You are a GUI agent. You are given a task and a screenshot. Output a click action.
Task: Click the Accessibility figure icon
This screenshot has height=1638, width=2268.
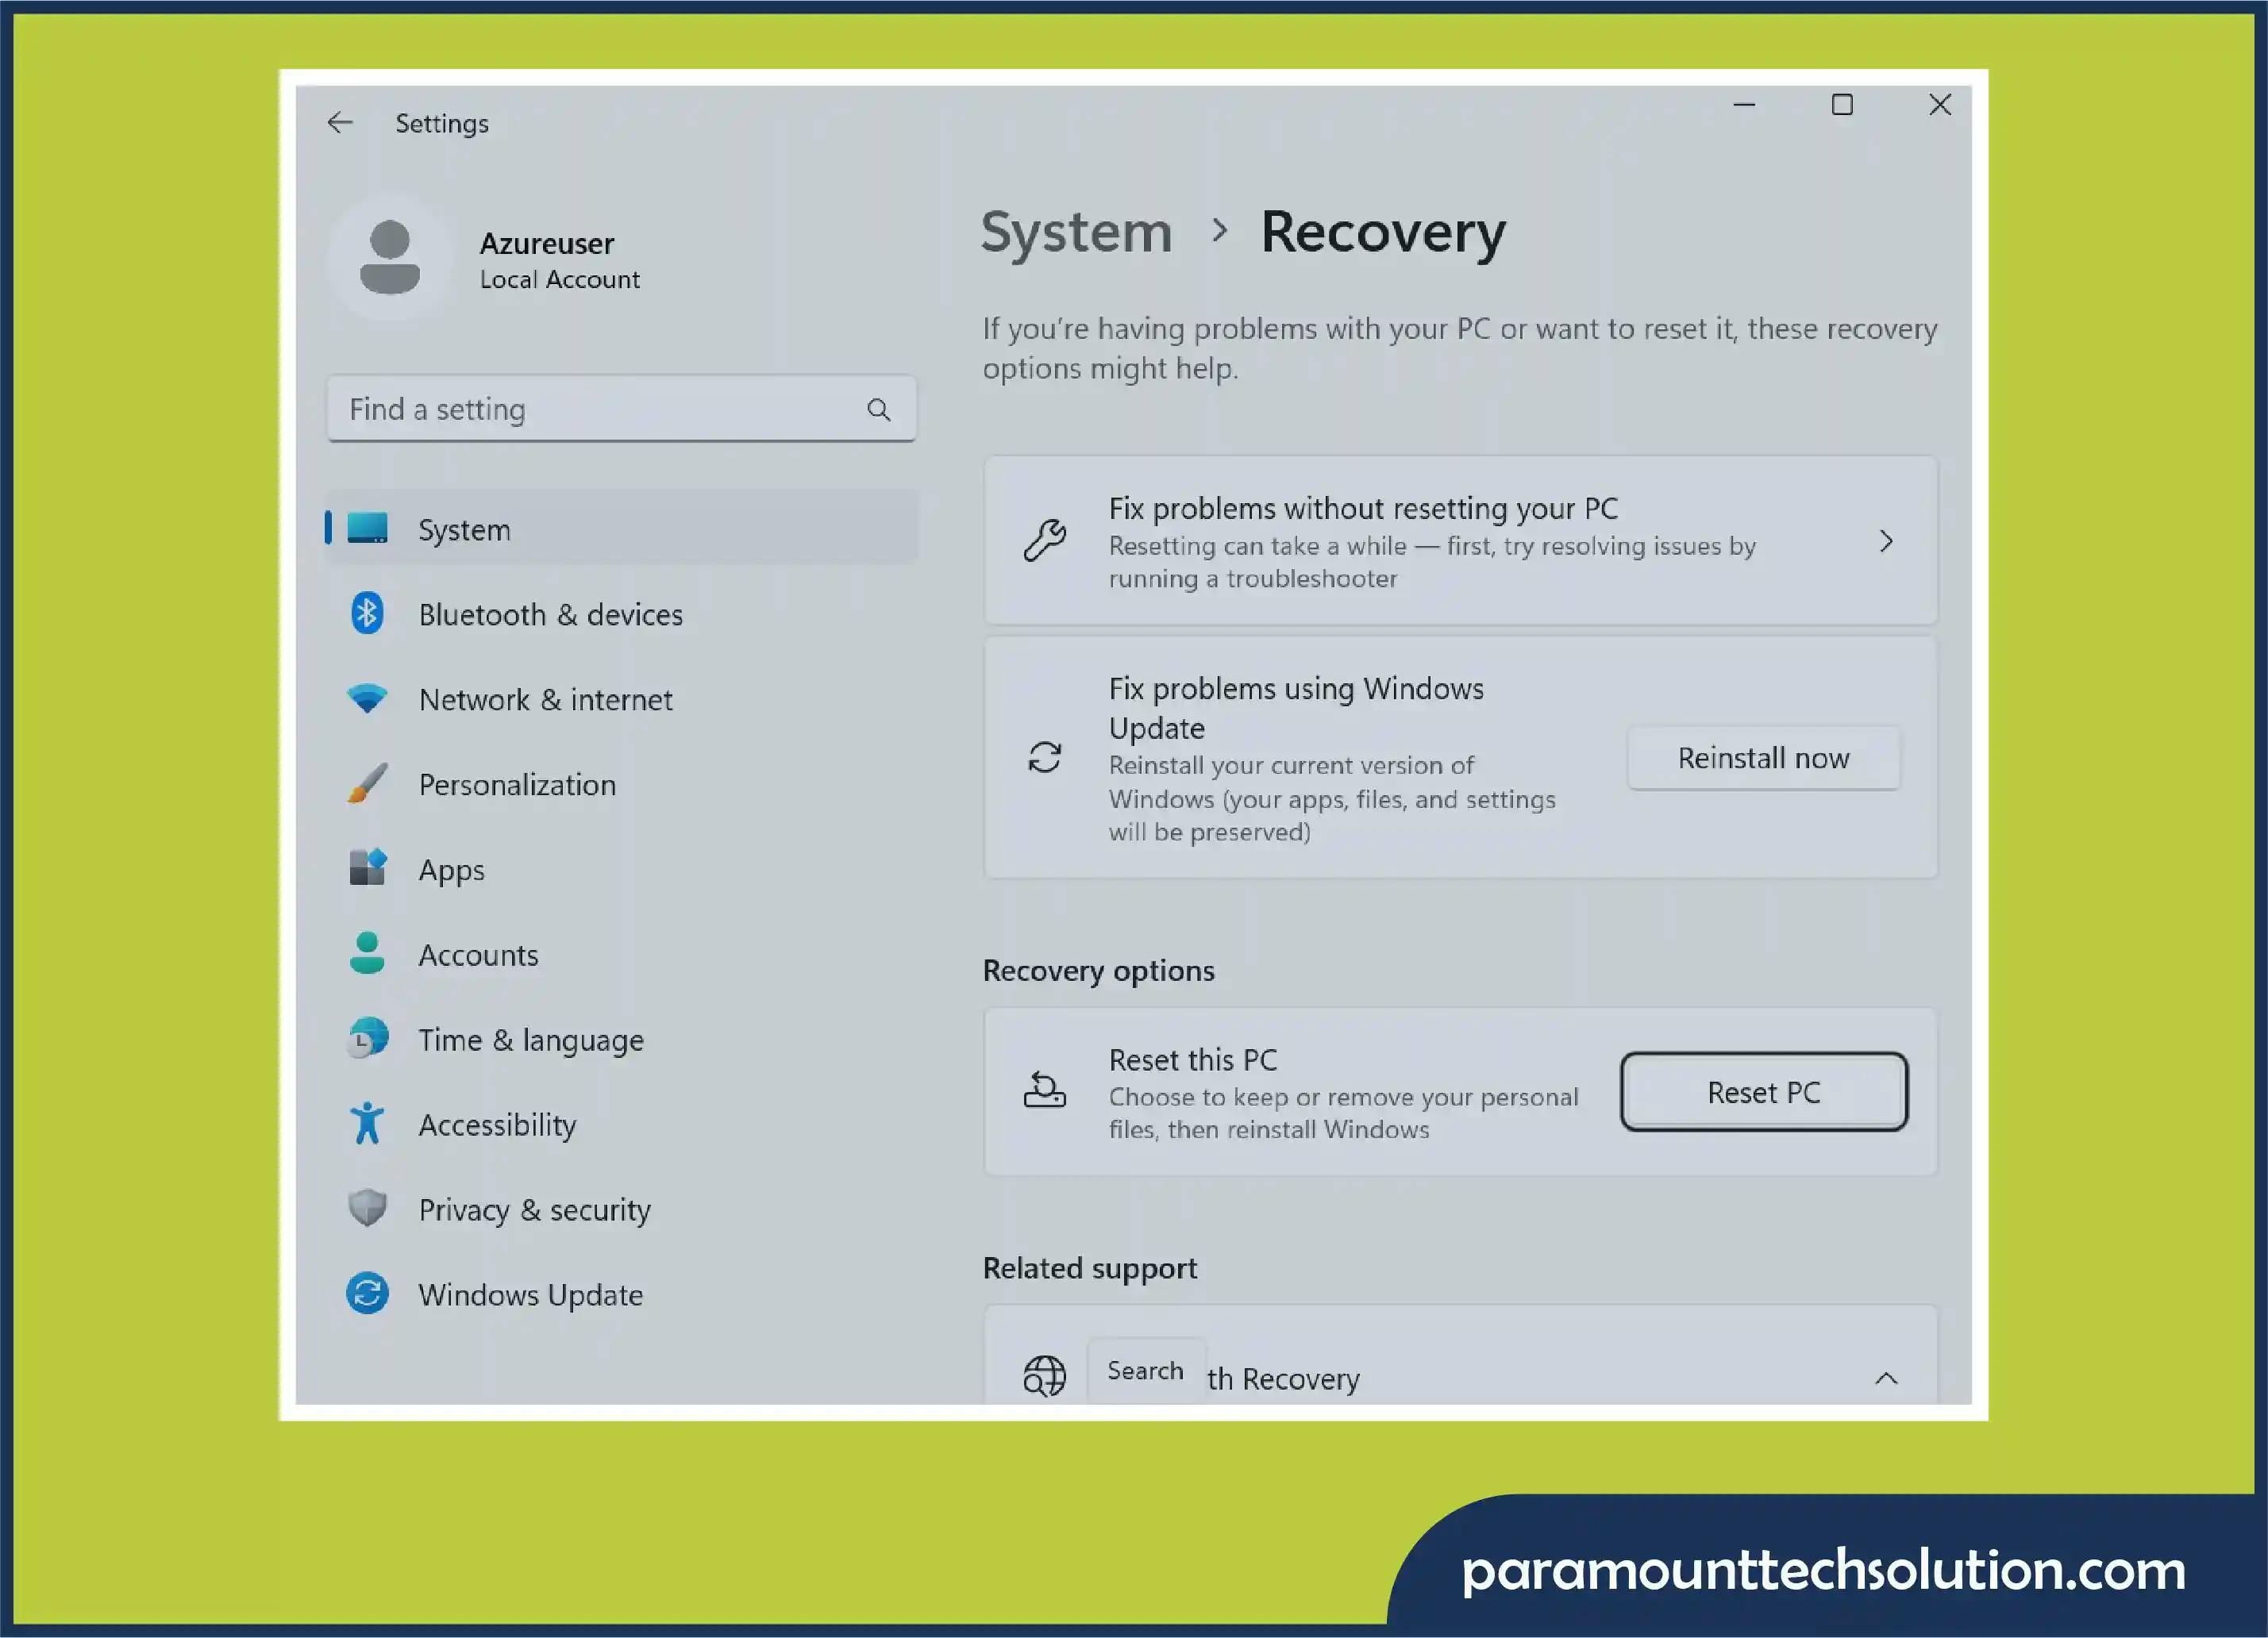367,1123
